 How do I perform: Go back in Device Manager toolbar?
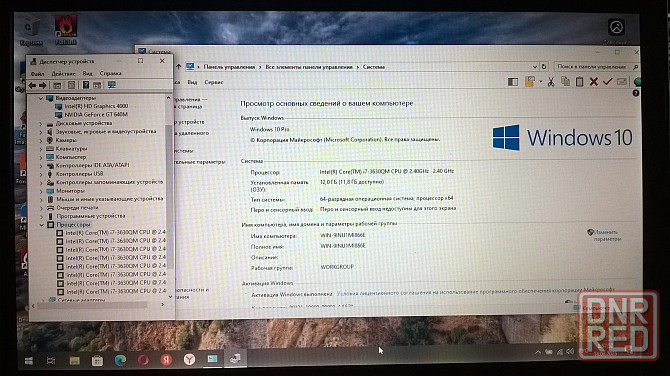tap(32, 85)
